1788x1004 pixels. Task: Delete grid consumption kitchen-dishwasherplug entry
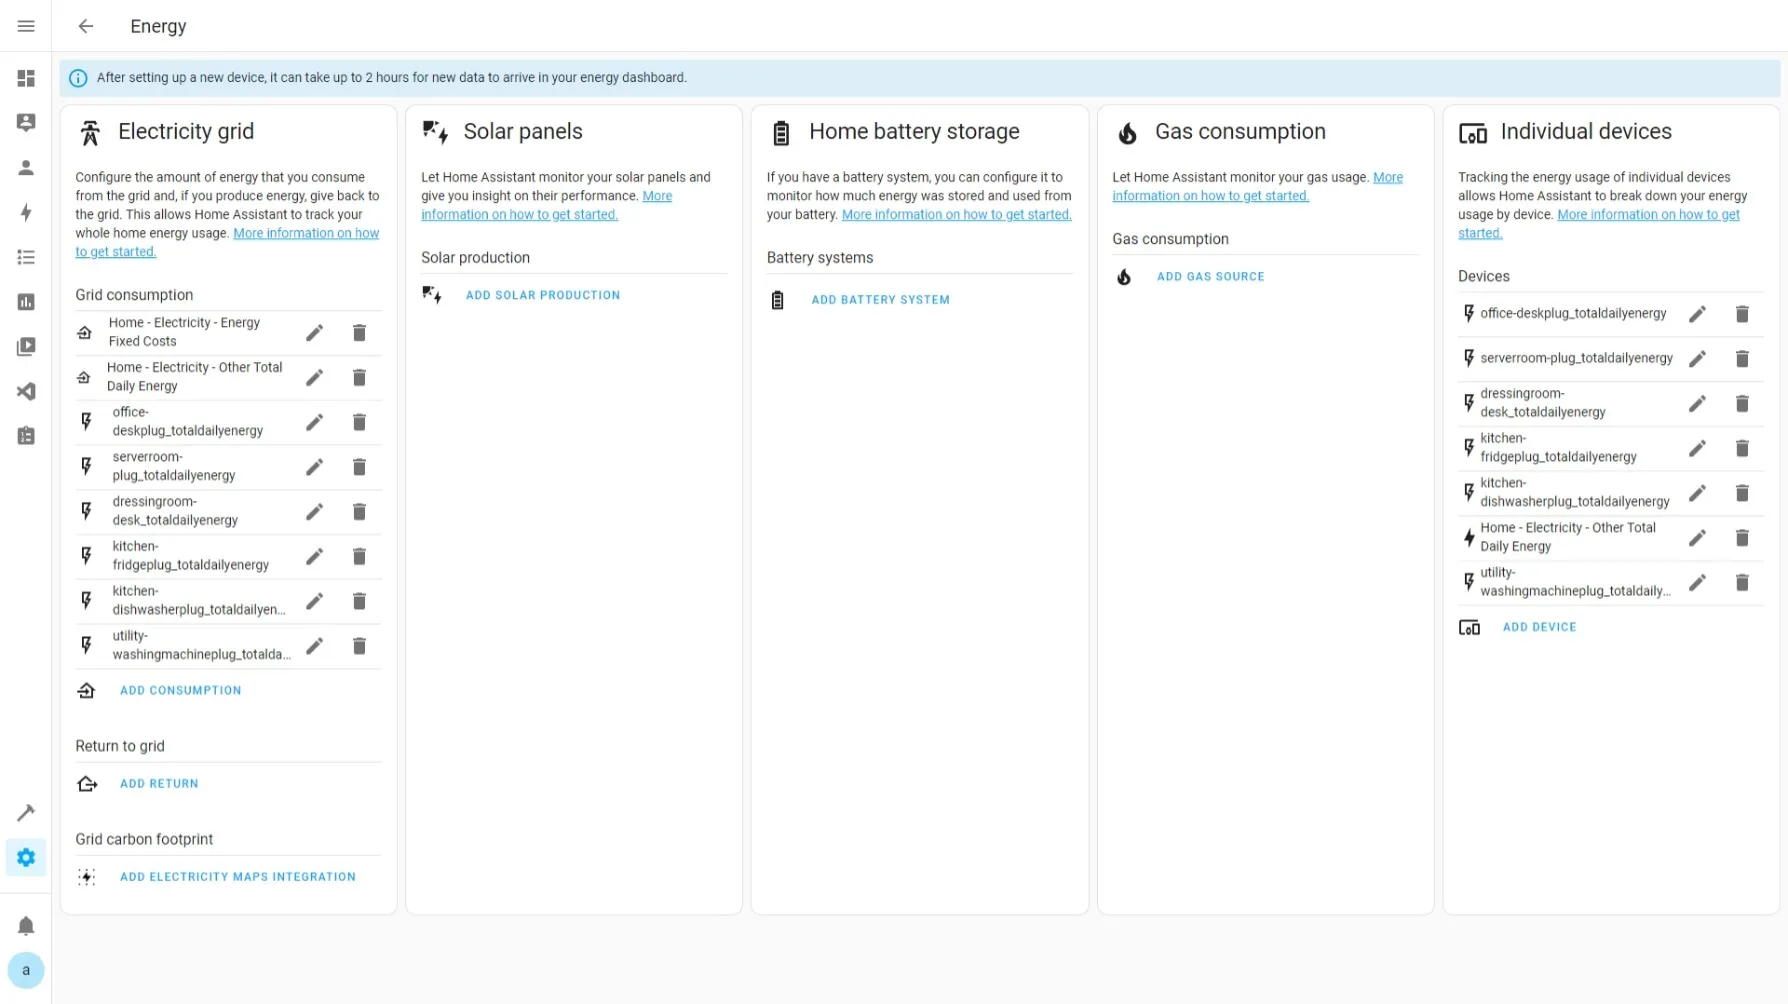pyautogui.click(x=359, y=601)
